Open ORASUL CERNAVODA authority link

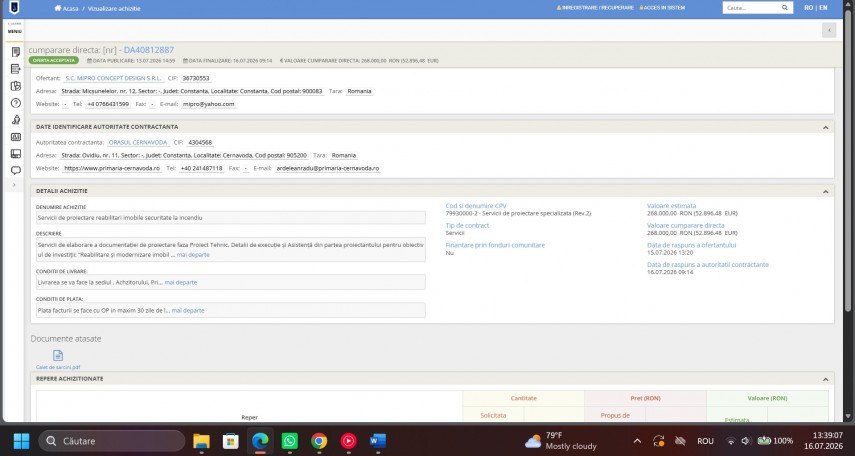pyautogui.click(x=138, y=142)
